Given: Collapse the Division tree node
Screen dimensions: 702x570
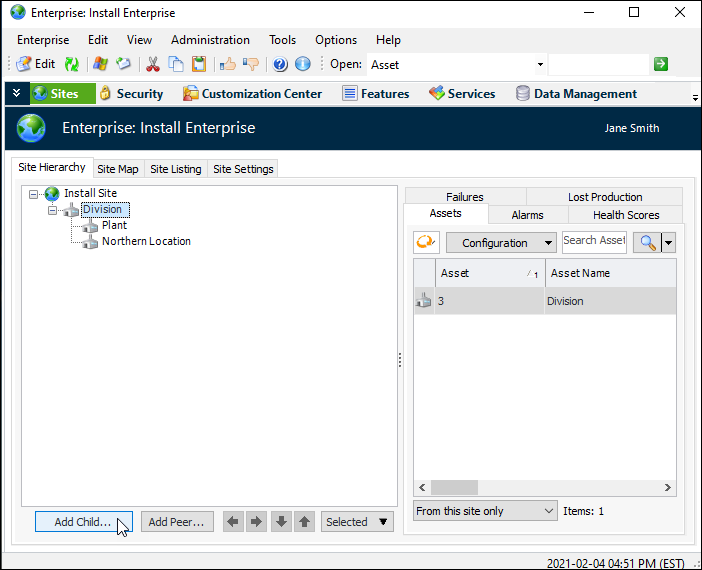Looking at the screenshot, I should [x=53, y=210].
